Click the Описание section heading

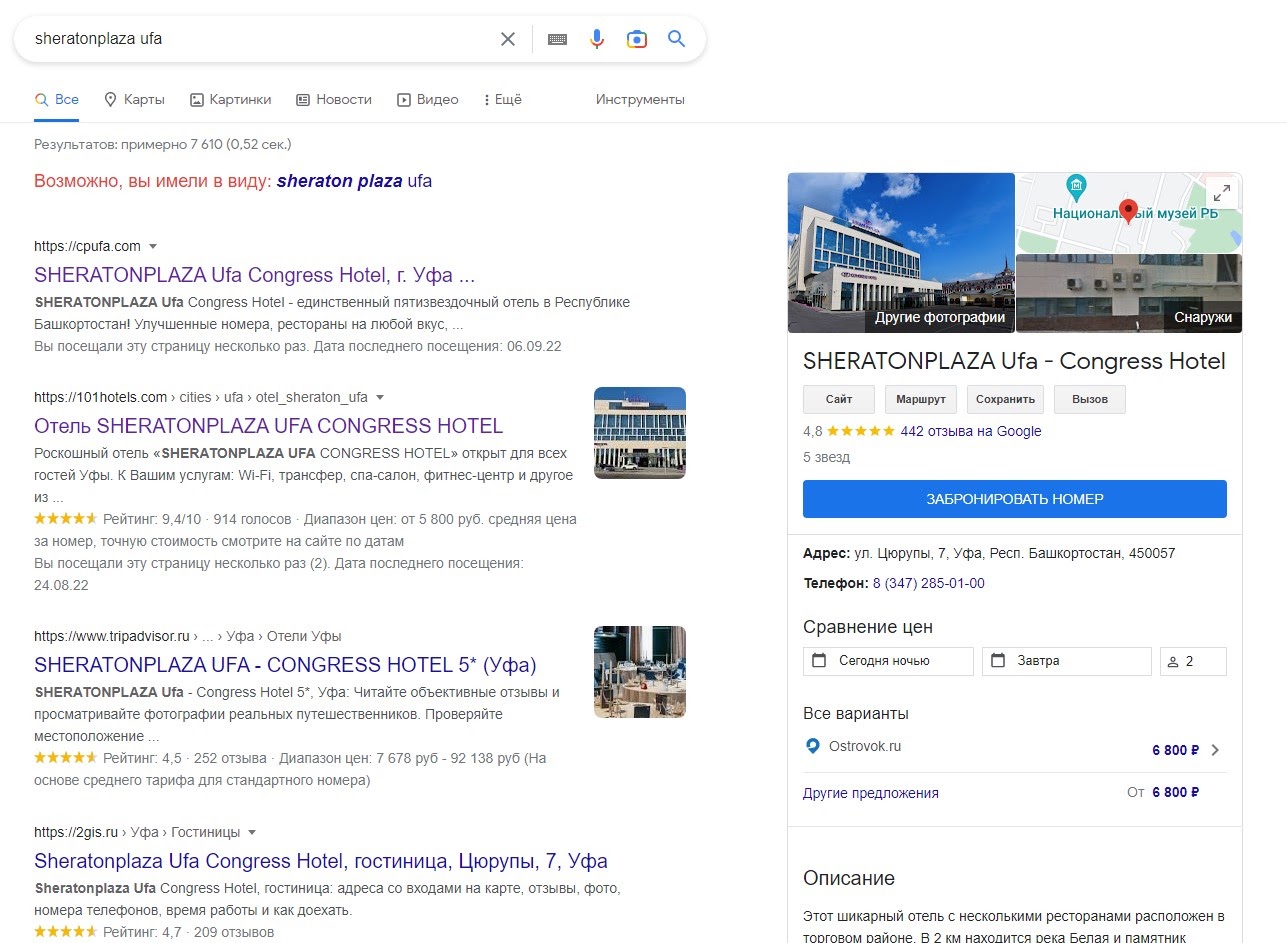(849, 878)
